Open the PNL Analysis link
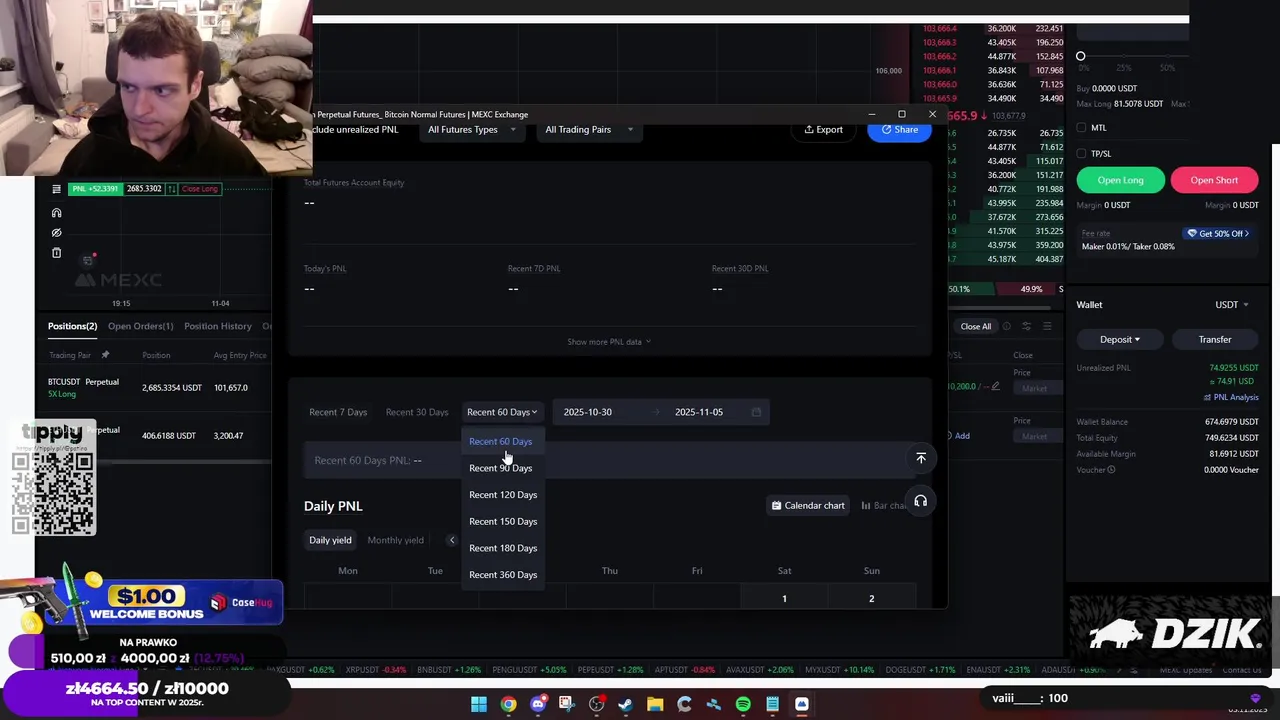The image size is (1280, 720). (1231, 397)
